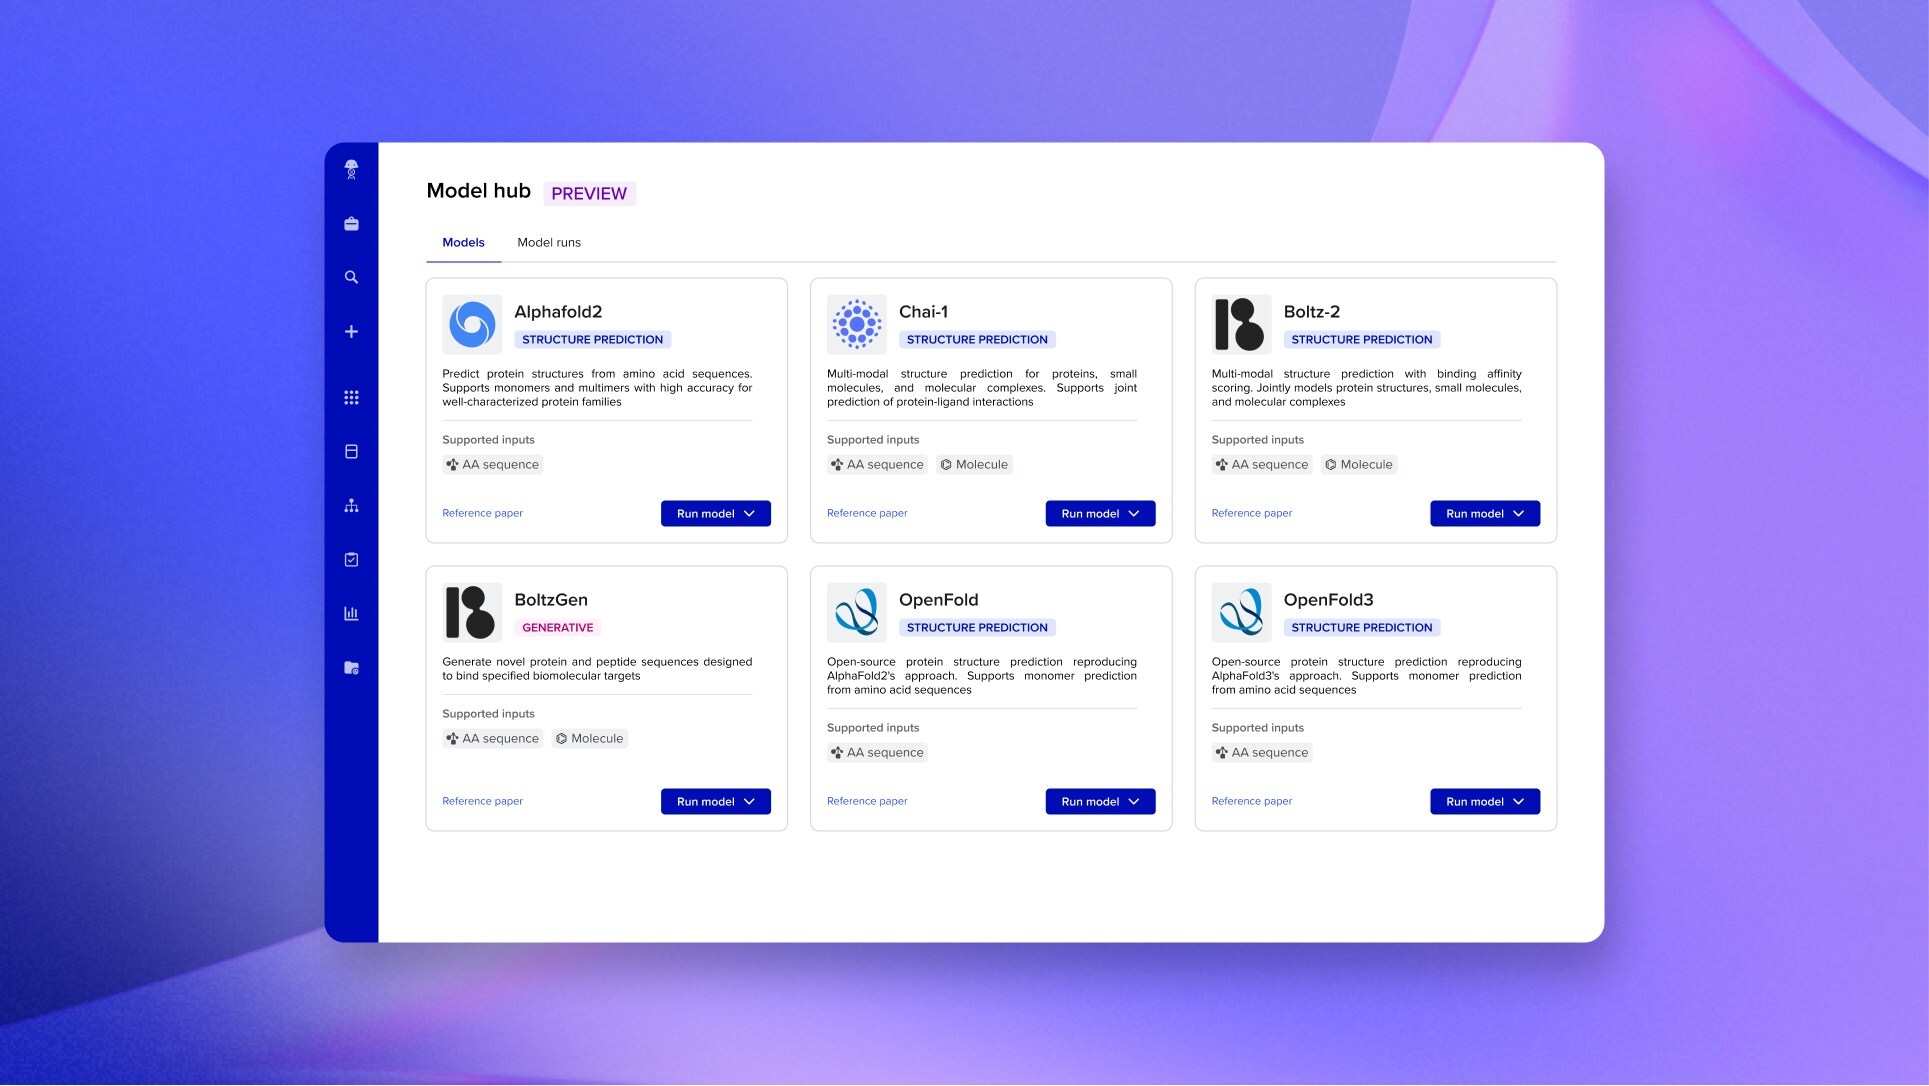Click the jellyfish logo icon in the sidebar
1929x1086 pixels.
click(351, 170)
